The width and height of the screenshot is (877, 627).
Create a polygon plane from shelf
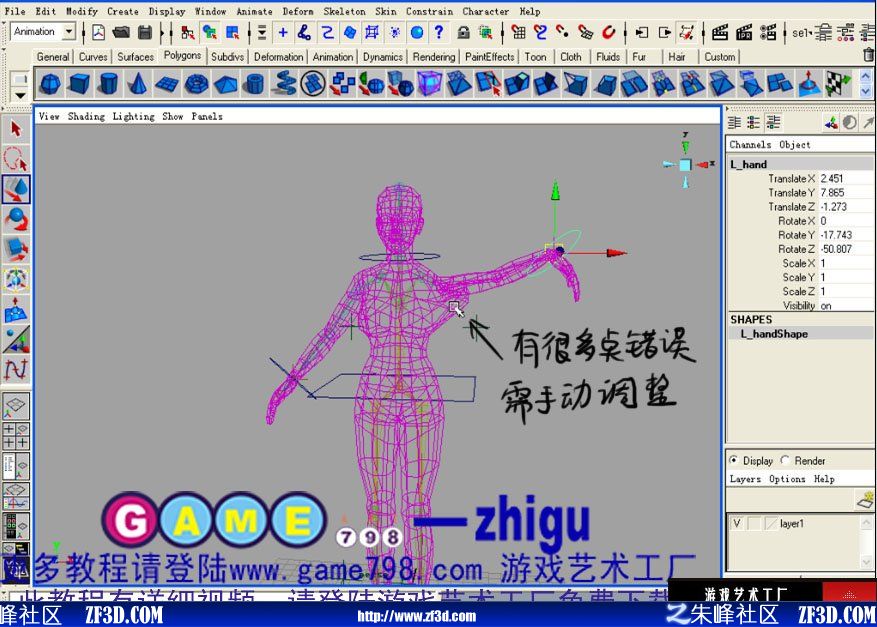coord(167,84)
